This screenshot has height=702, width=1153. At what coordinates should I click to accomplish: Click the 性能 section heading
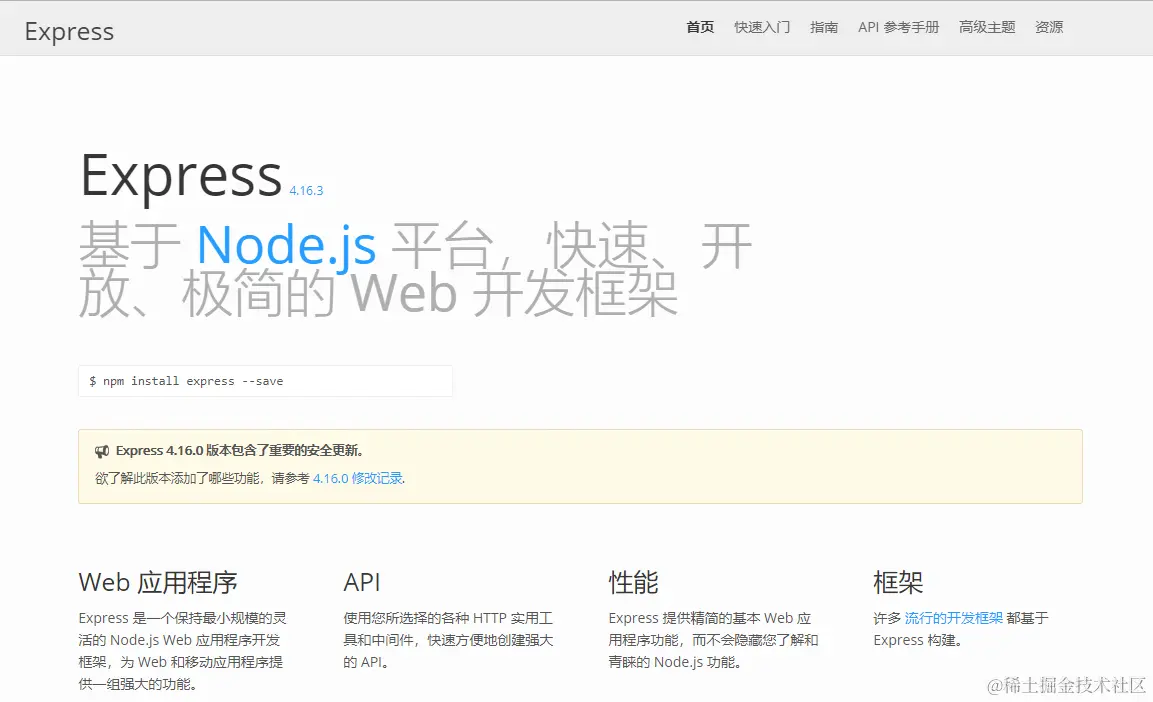pyautogui.click(x=633, y=582)
